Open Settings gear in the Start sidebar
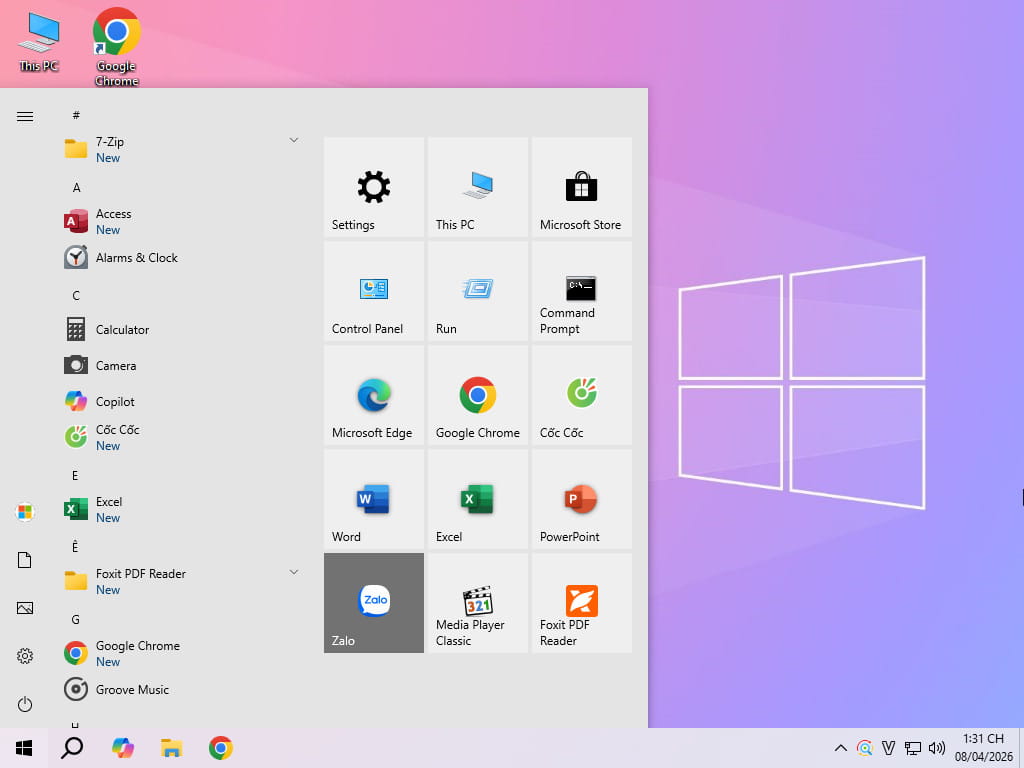 click(25, 656)
